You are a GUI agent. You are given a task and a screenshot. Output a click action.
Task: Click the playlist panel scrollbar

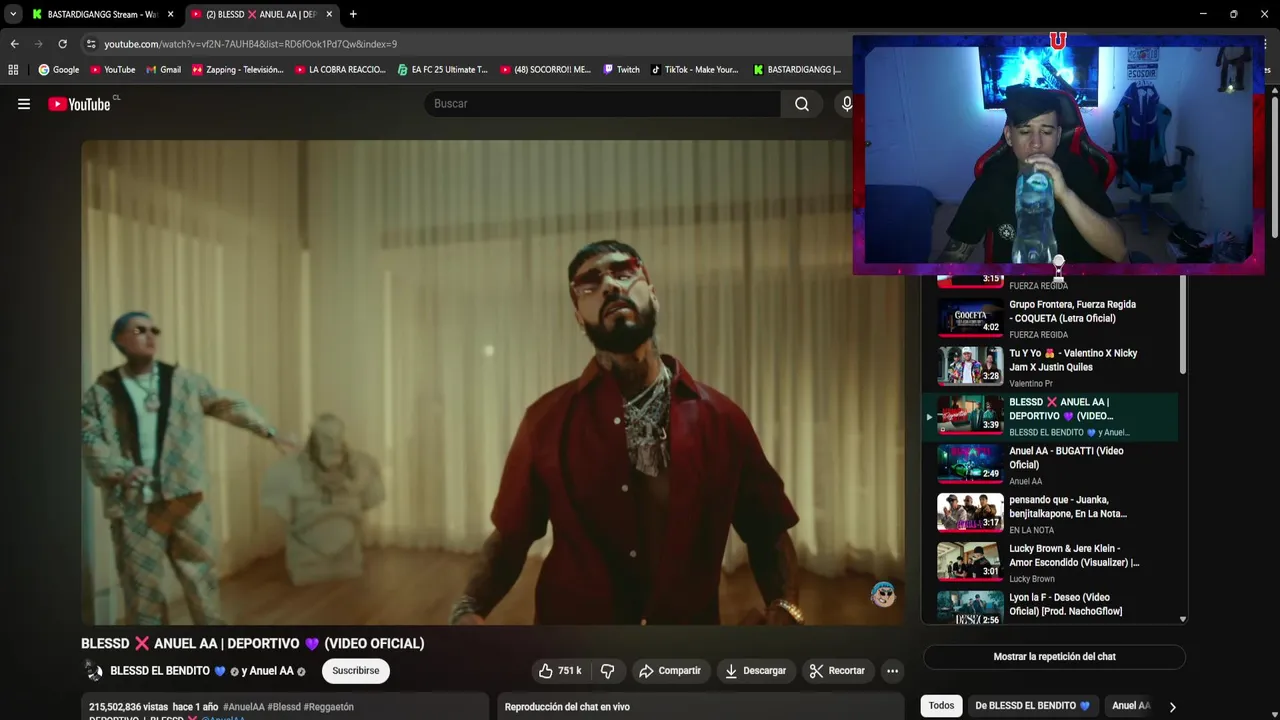tap(1183, 325)
